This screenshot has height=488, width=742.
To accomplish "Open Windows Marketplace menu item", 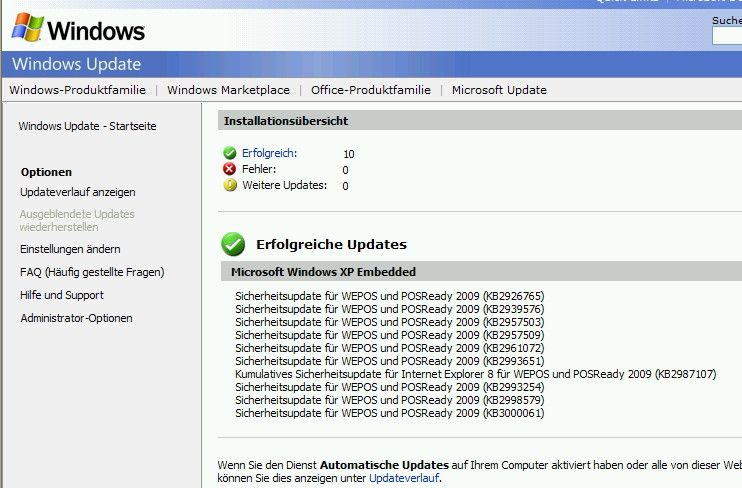I will pyautogui.click(x=228, y=90).
